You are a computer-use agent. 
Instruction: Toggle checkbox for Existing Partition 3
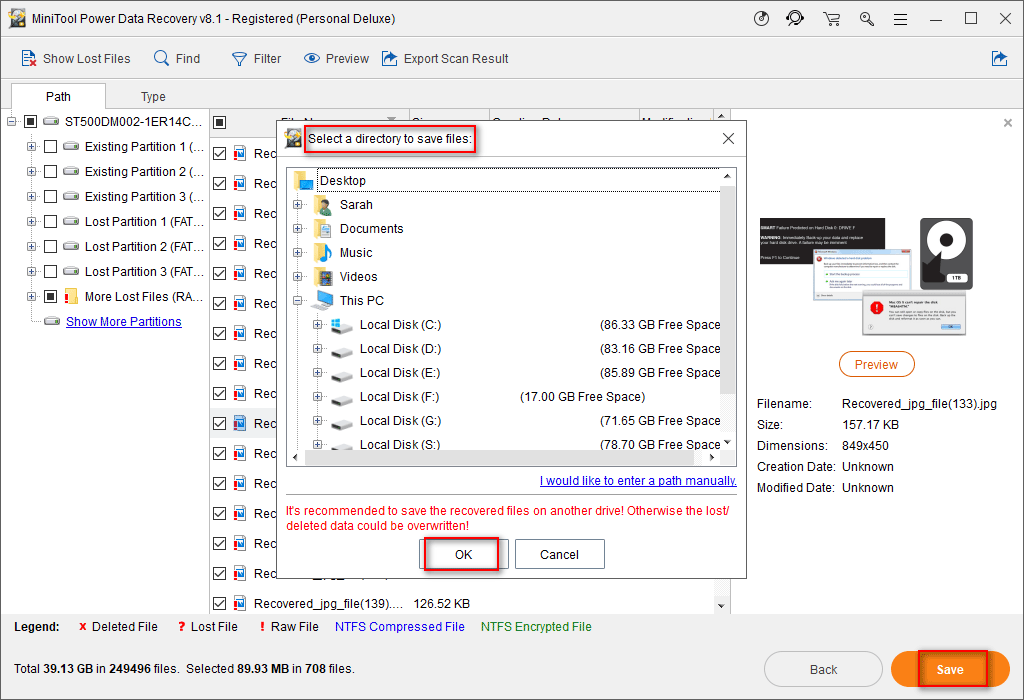[x=50, y=197]
